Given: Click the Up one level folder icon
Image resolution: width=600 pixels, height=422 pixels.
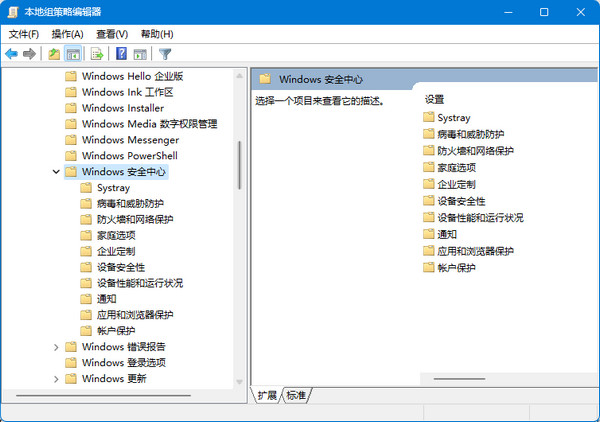Looking at the screenshot, I should point(54,54).
